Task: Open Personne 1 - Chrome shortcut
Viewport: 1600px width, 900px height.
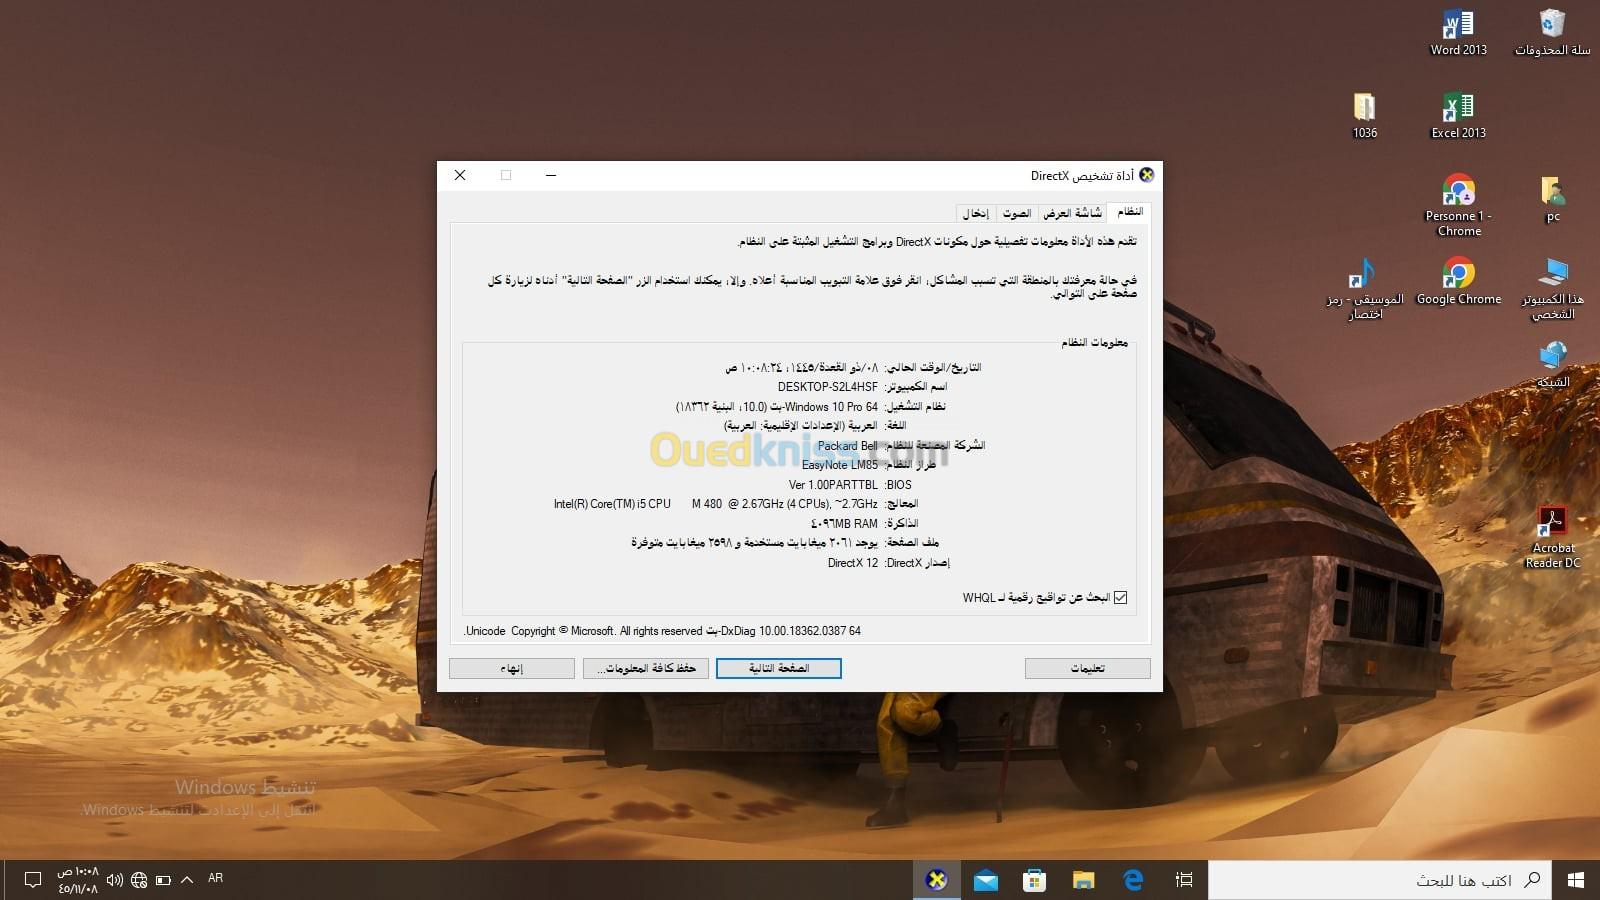Action: point(1459,205)
